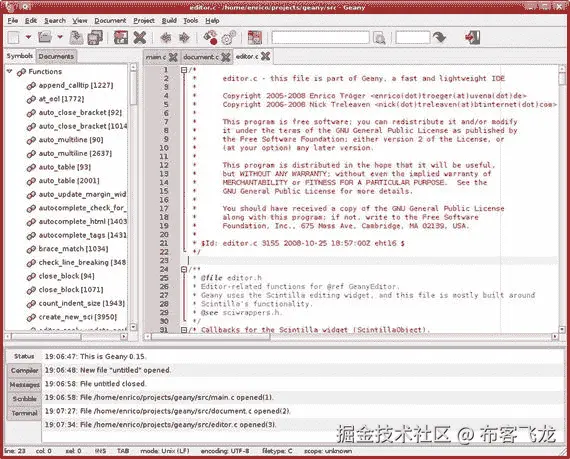Close the editor.c tab with its X
Viewport: 570px width, 459px height.
[x=266, y=56]
